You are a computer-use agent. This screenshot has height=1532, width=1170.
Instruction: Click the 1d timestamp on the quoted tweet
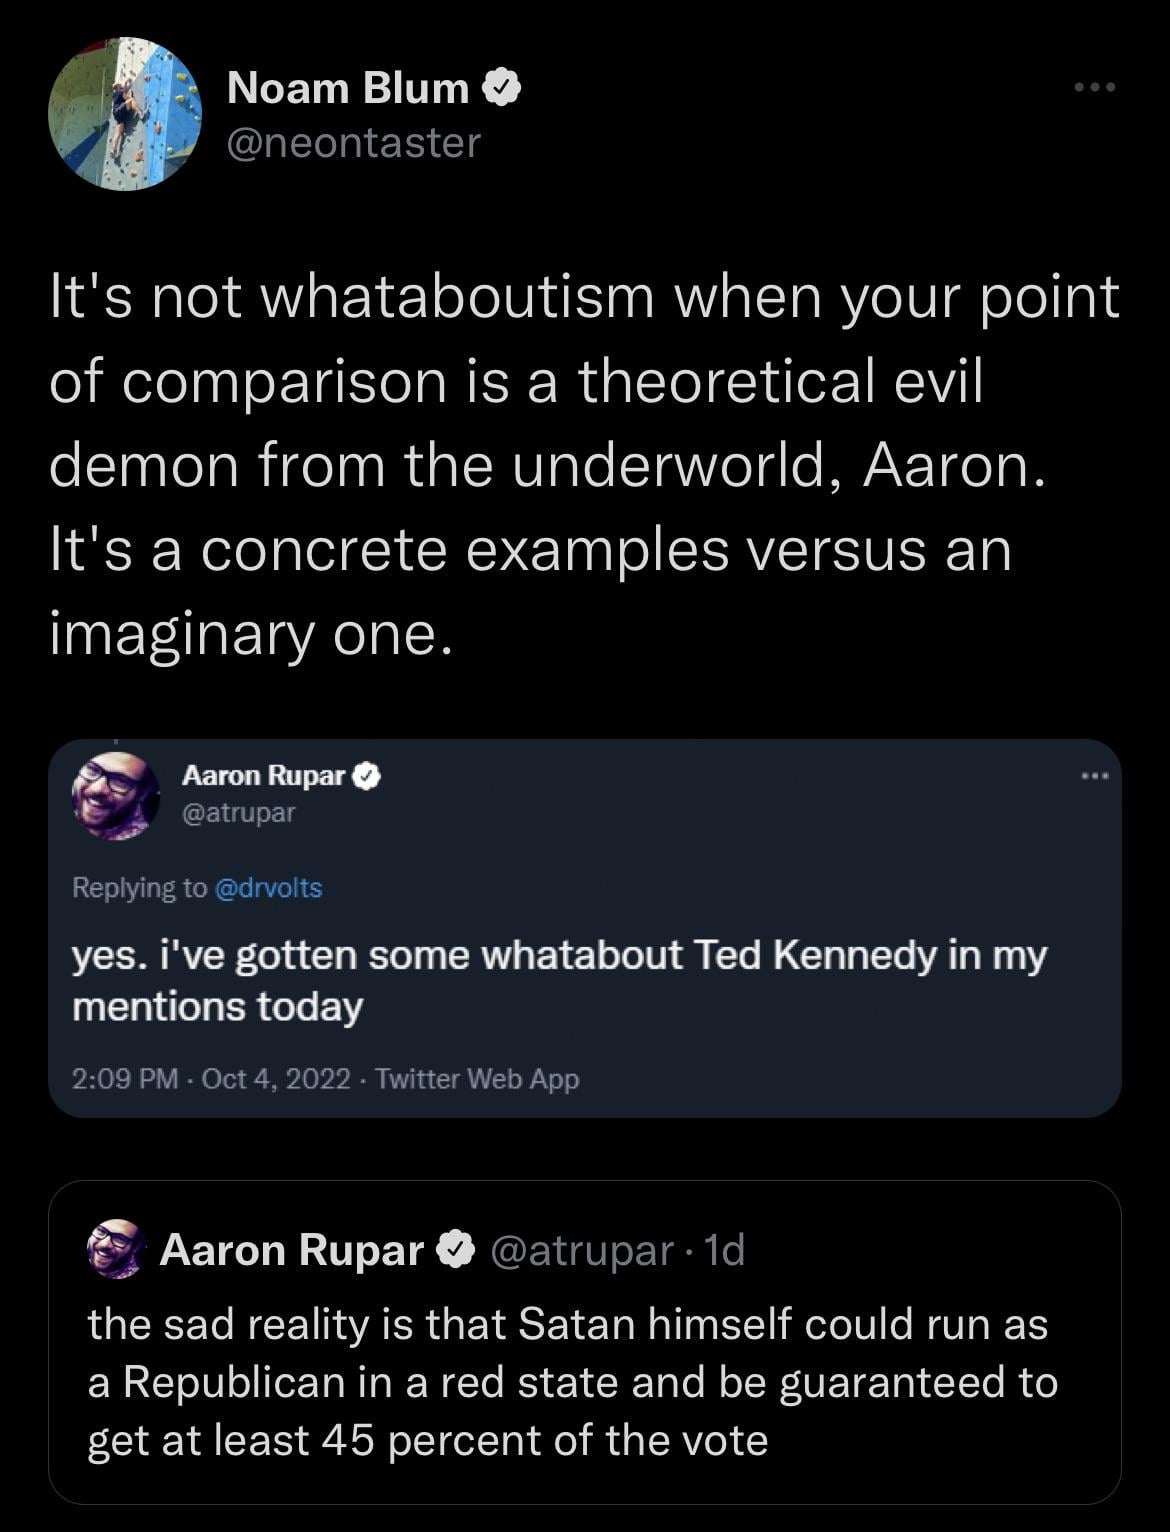point(725,1250)
